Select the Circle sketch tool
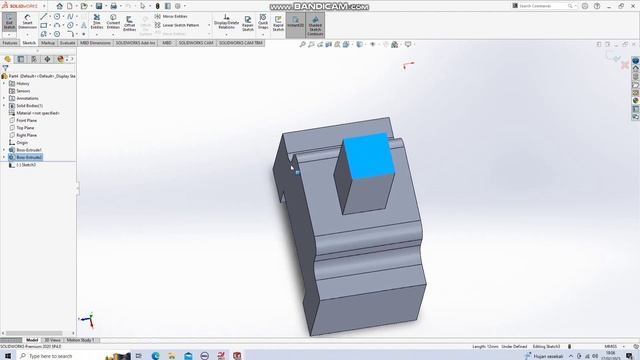 point(57,16)
